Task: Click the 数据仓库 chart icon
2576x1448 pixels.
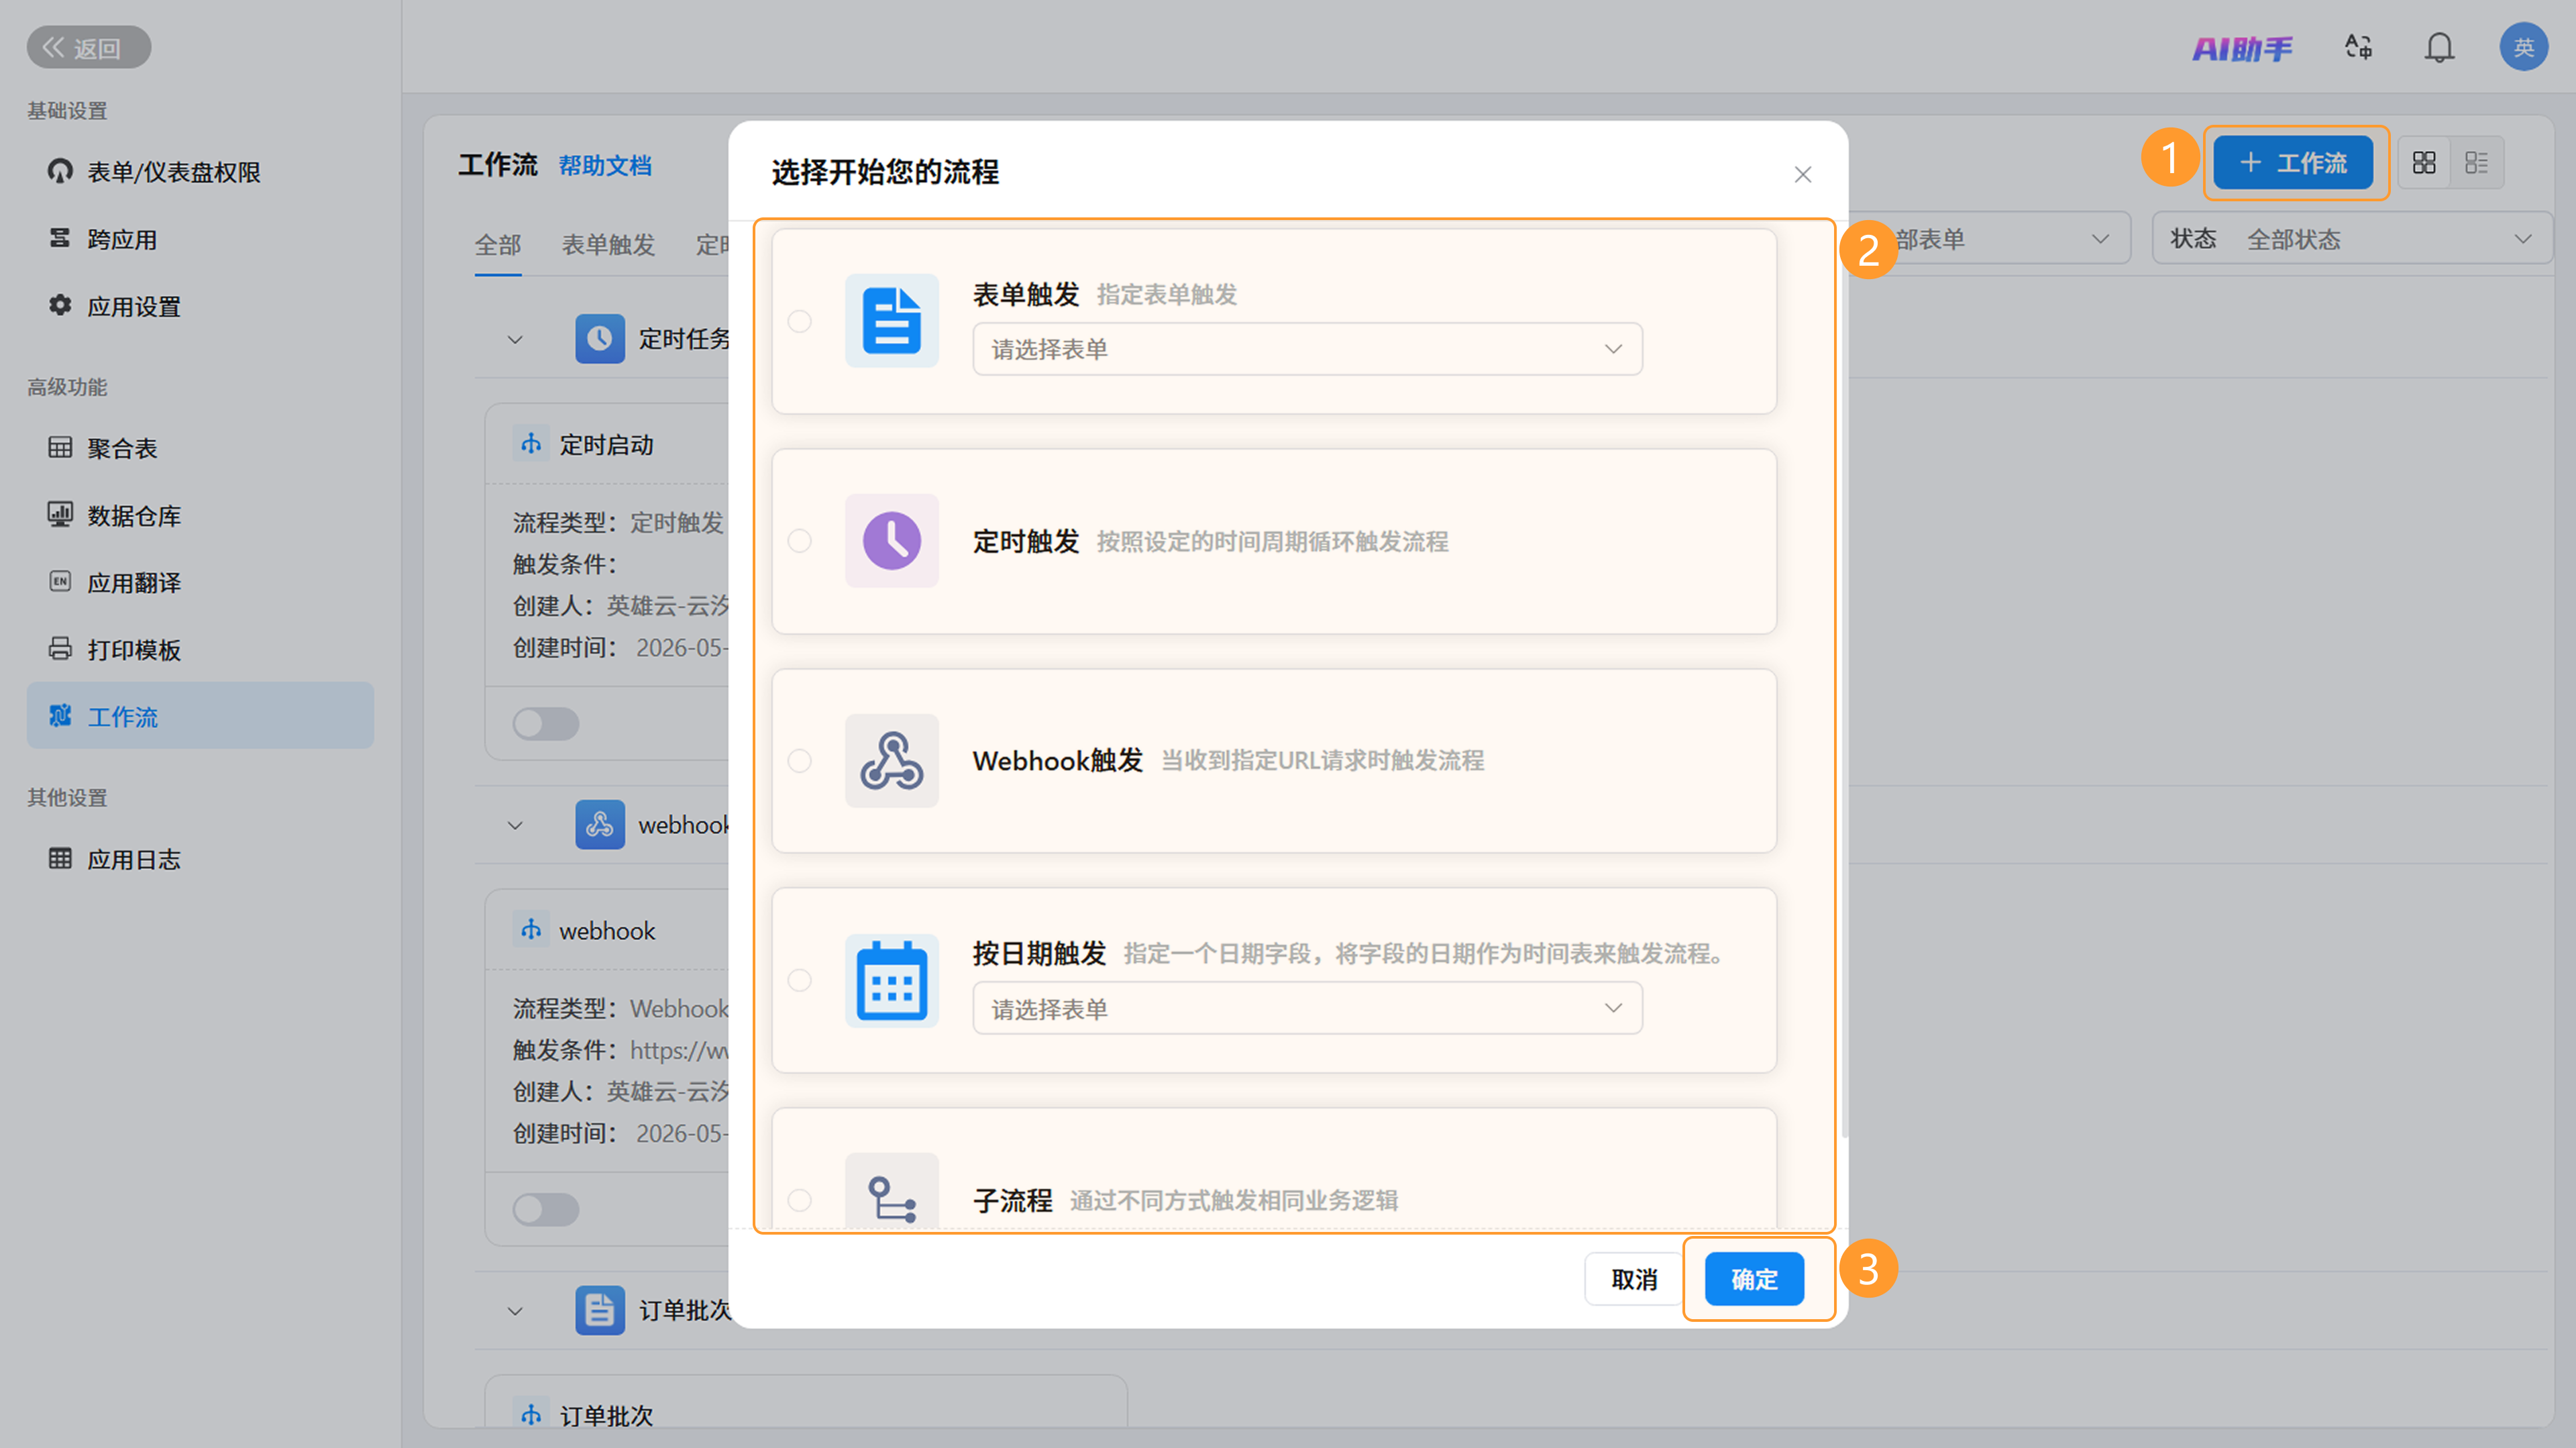Action: pos(60,514)
